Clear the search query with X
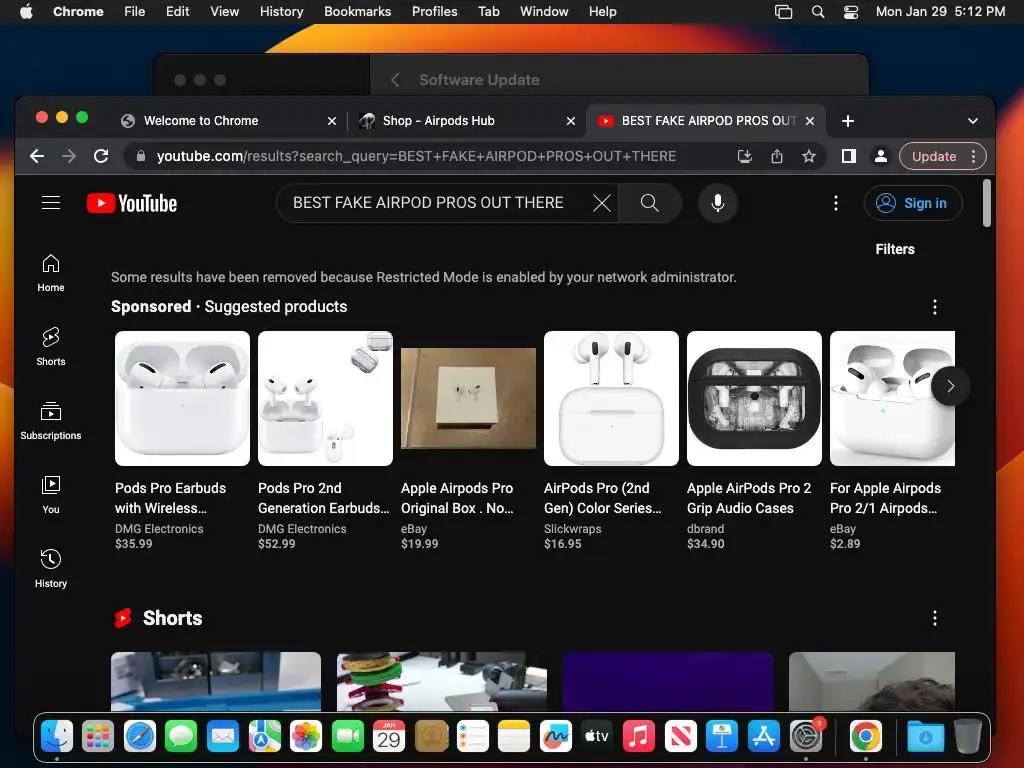 [601, 203]
